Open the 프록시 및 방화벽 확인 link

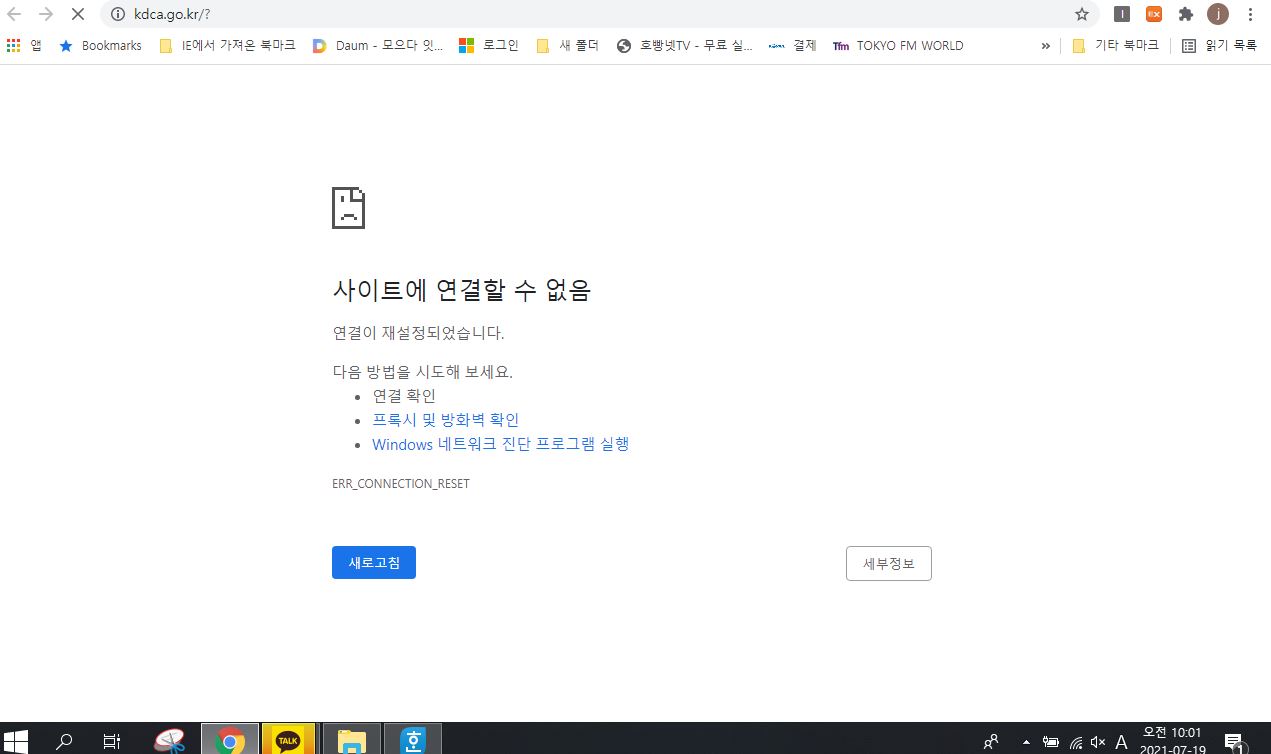[445, 420]
